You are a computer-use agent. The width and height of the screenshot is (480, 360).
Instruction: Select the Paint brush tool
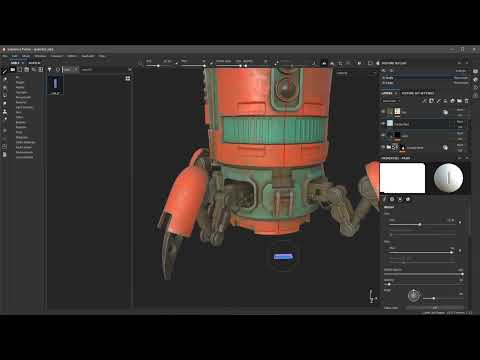[x=5, y=71]
